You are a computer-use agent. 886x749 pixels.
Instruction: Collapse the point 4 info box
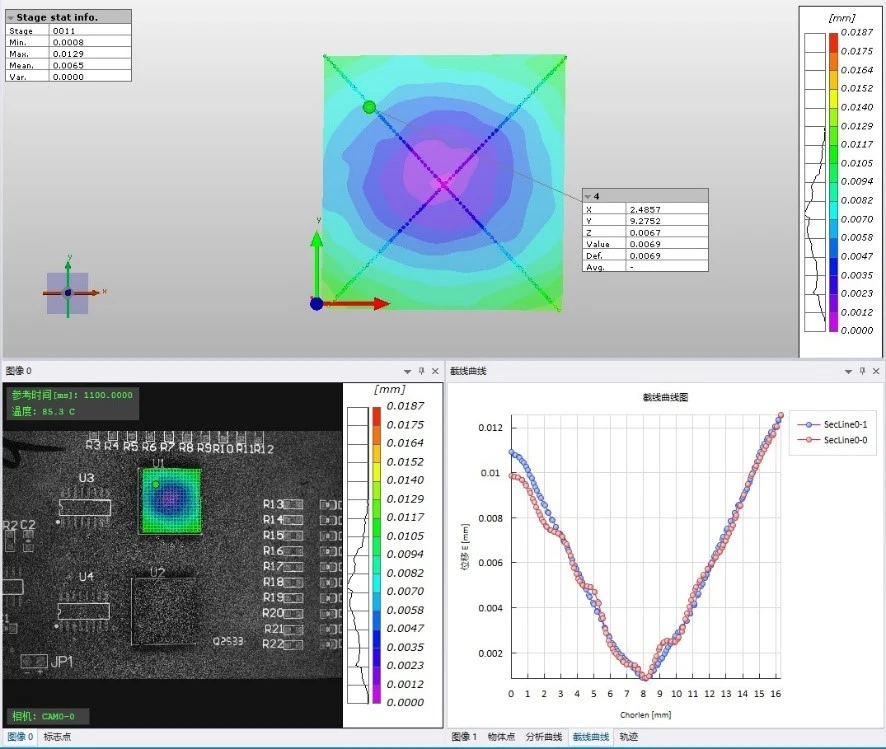tap(588, 197)
